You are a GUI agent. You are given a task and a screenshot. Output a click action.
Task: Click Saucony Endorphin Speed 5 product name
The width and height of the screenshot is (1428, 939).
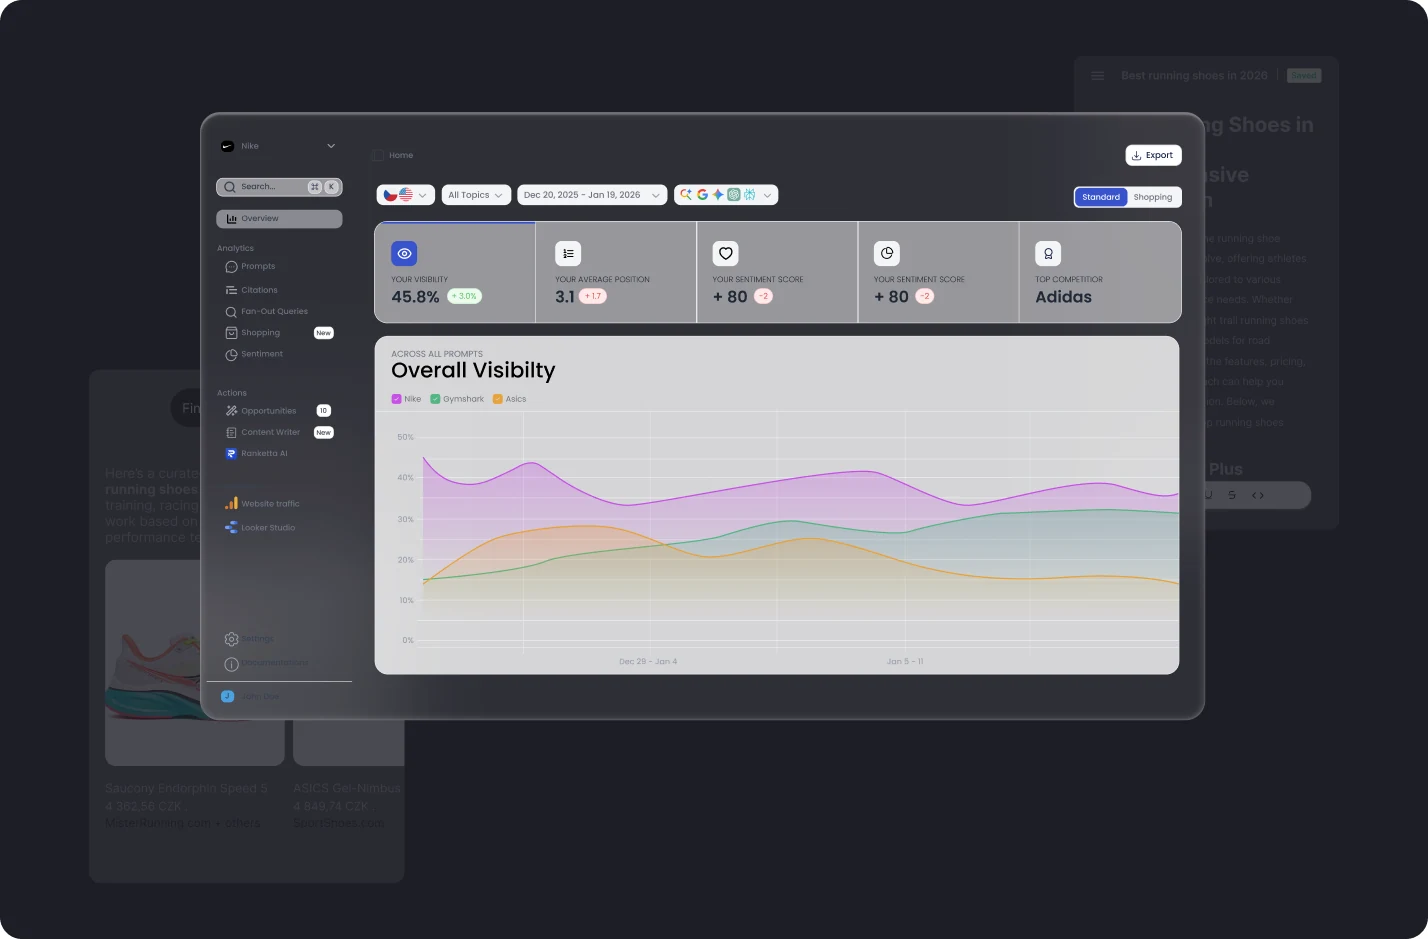point(186,788)
